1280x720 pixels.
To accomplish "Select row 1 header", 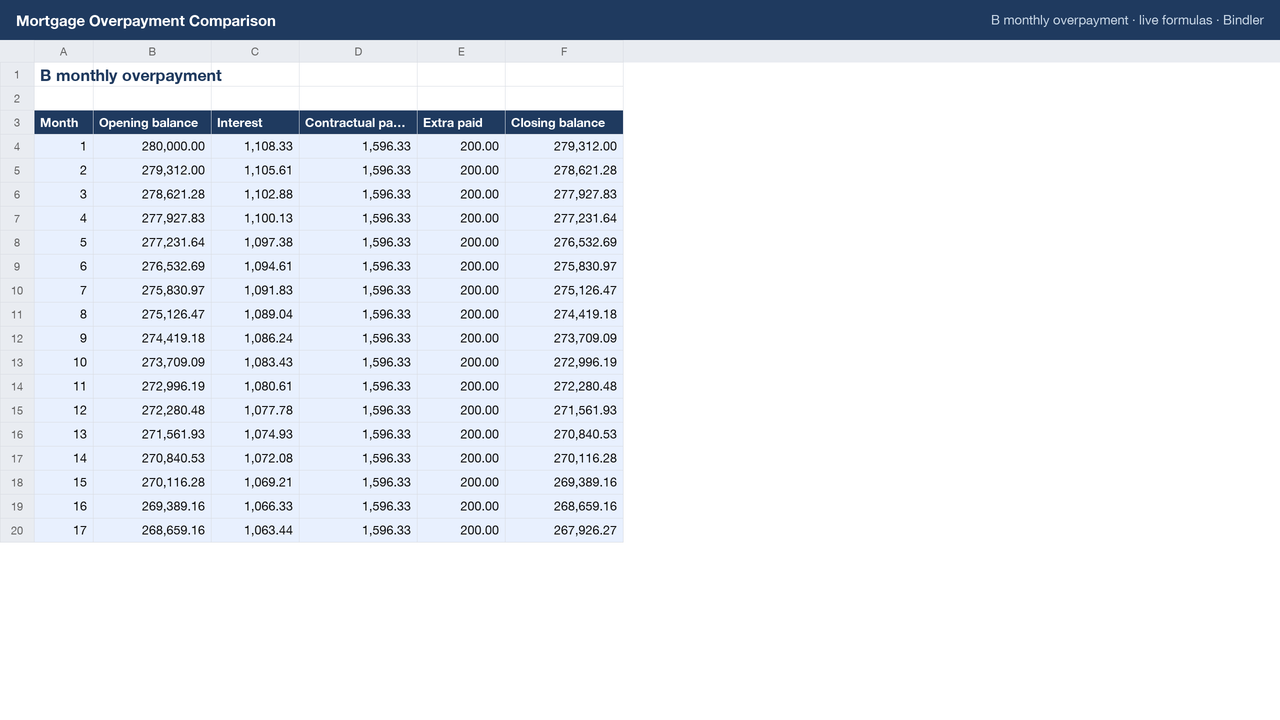I will pyautogui.click(x=17, y=75).
